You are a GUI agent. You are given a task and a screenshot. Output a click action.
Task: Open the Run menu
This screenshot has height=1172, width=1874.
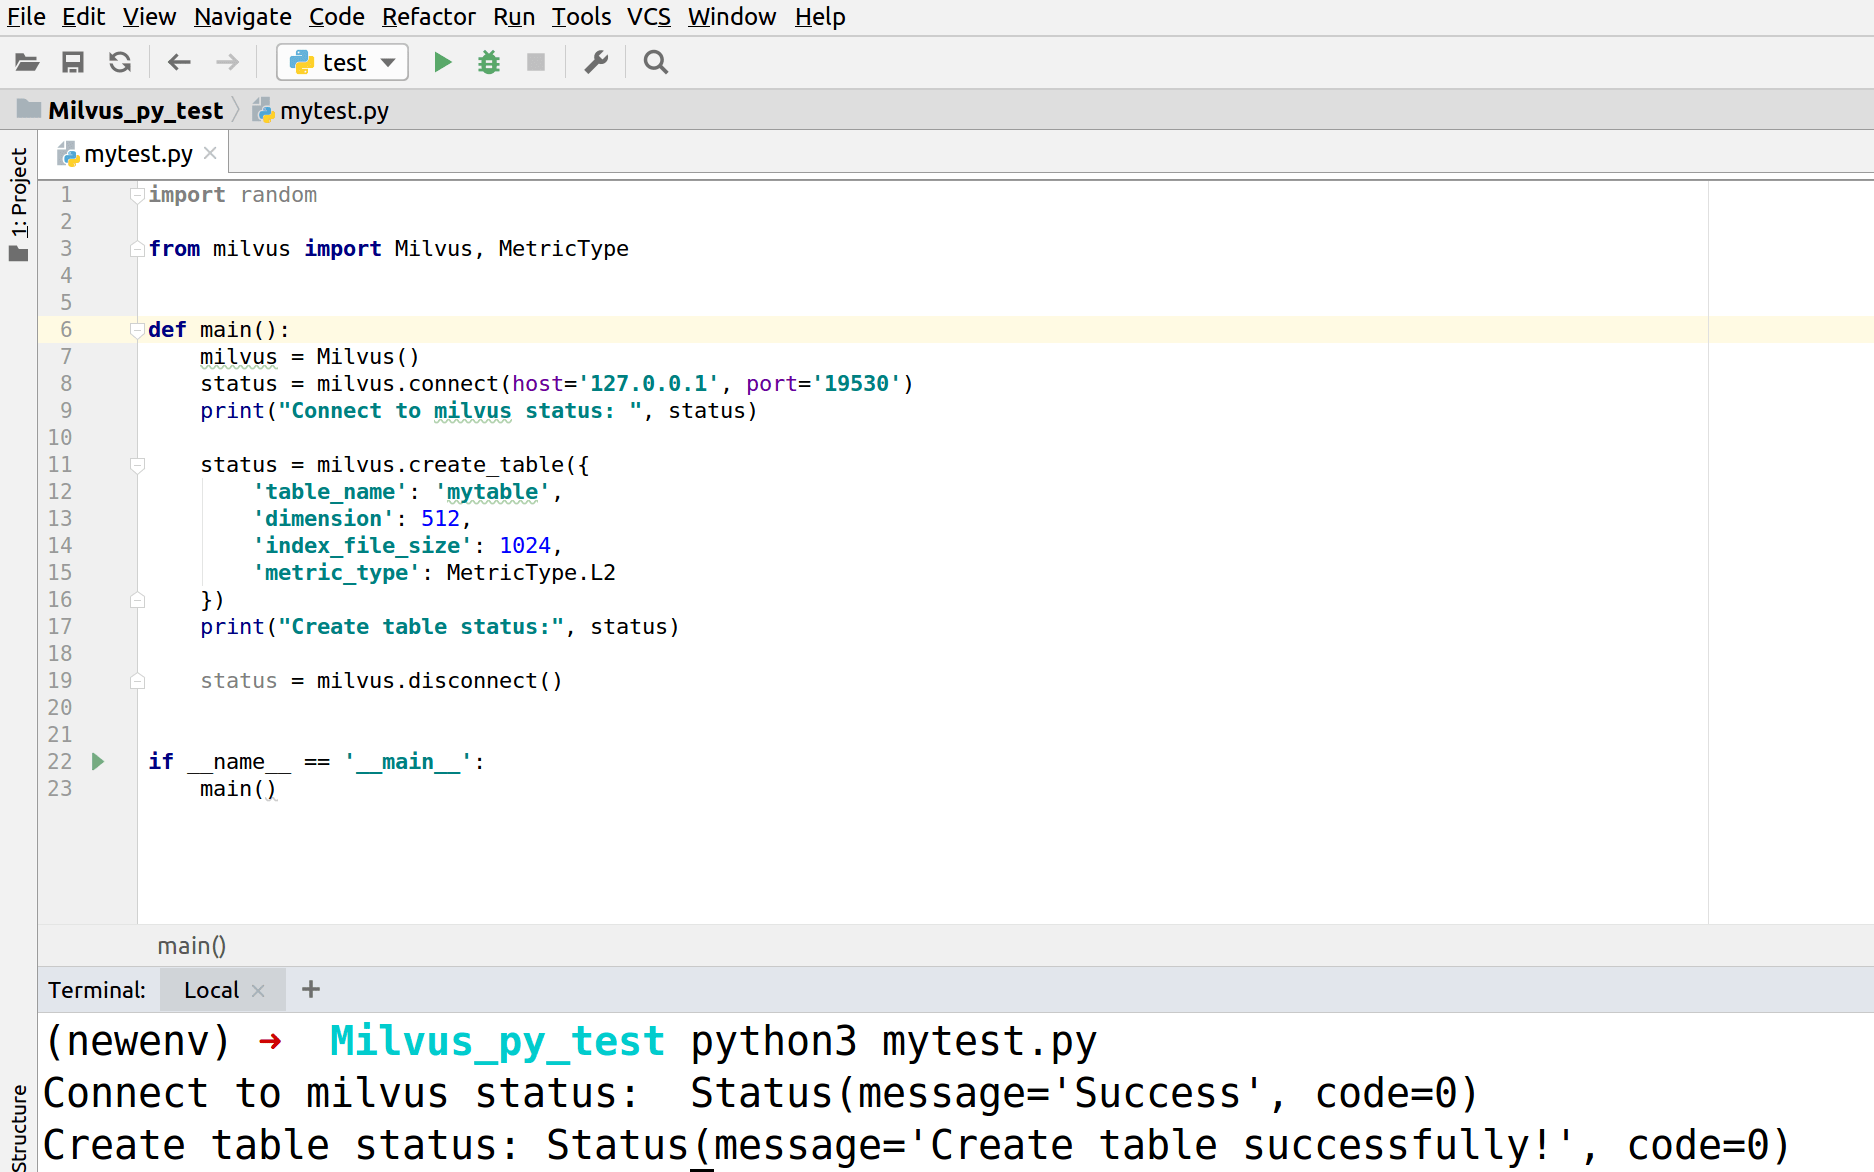click(x=514, y=17)
